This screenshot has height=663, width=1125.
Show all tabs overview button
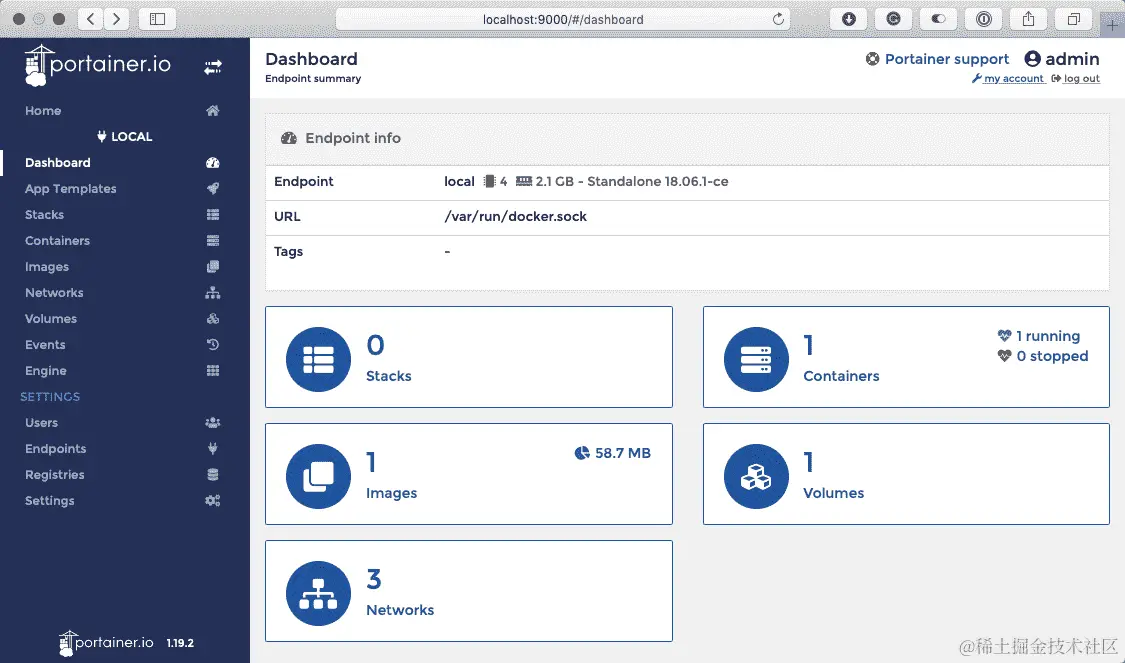[1073, 19]
